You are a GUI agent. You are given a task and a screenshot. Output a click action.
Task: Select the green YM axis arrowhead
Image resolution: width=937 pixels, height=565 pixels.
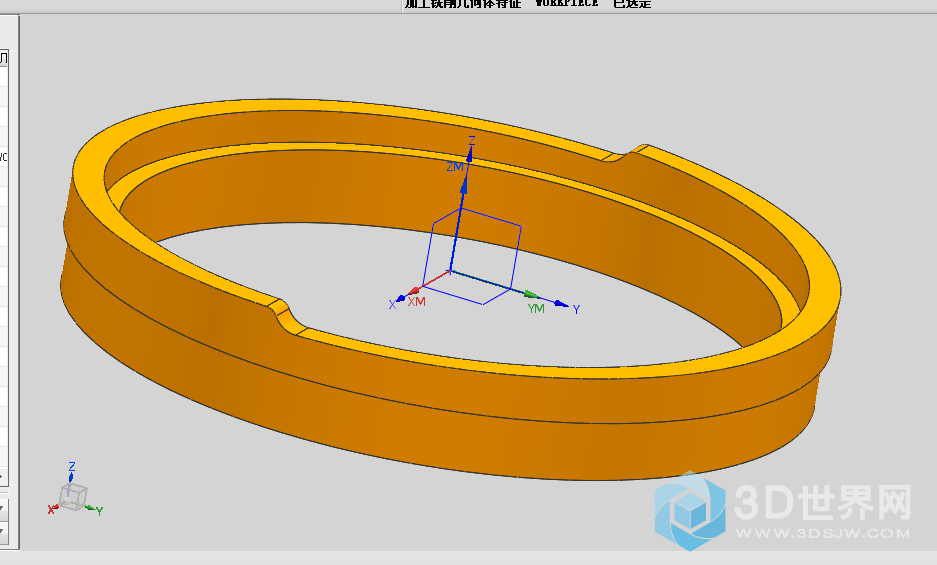(531, 294)
